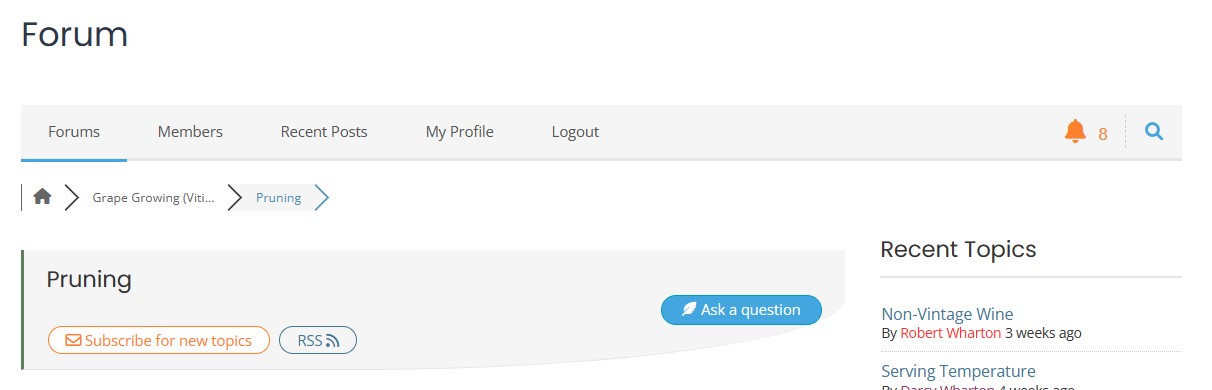Click the notification count 8
The width and height of the screenshot is (1212, 390).
click(1103, 133)
